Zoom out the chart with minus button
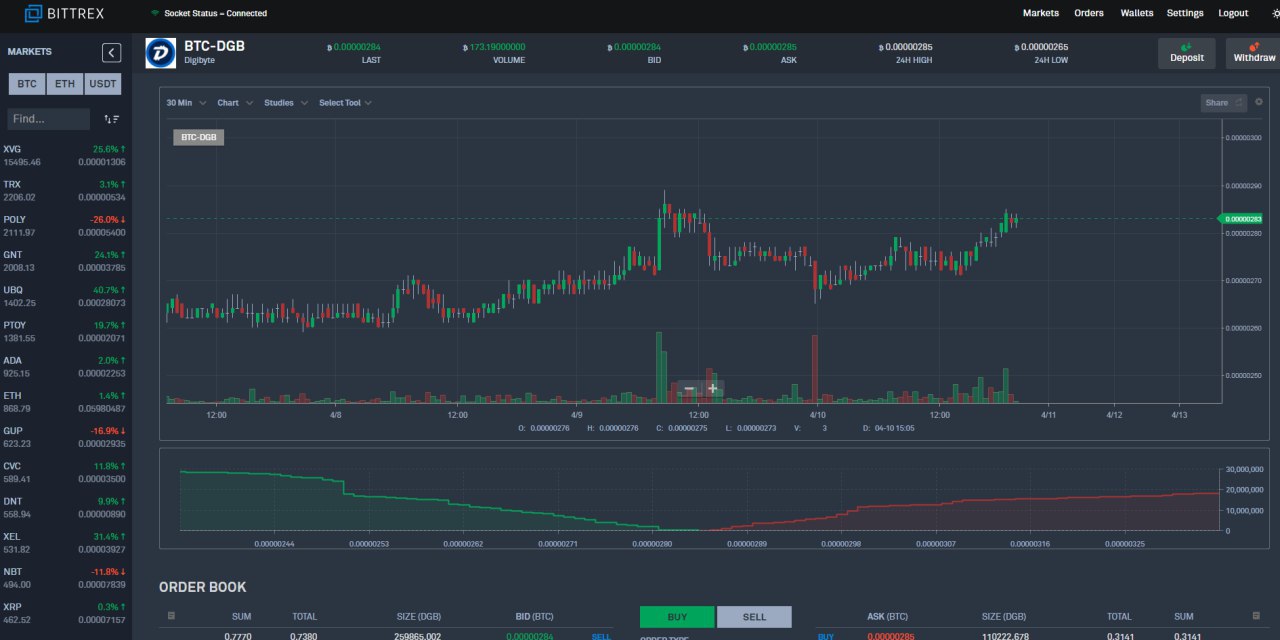 [x=689, y=389]
